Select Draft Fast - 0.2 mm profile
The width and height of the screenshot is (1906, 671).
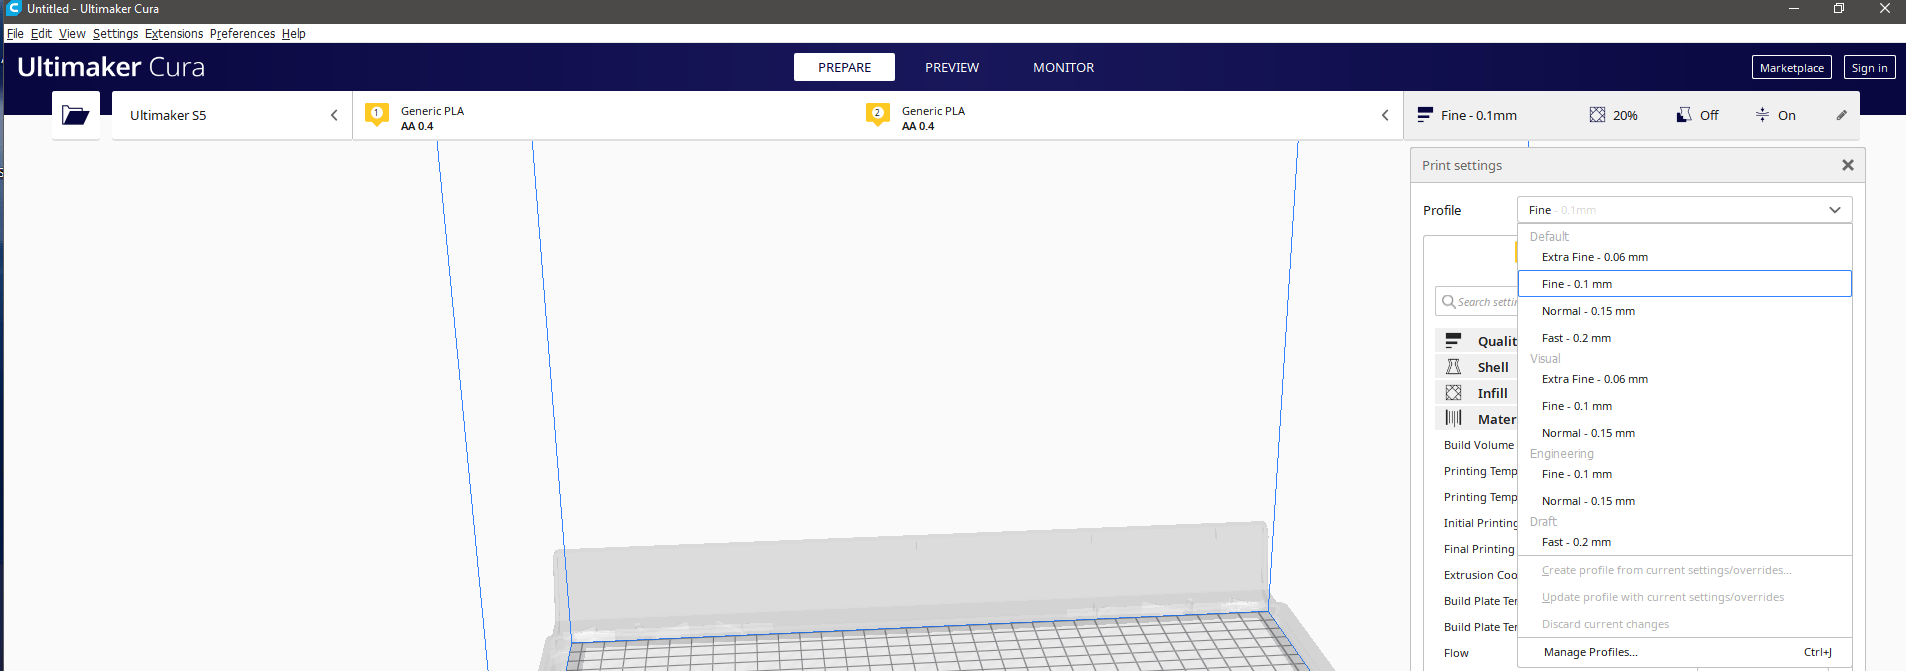tap(1685, 542)
